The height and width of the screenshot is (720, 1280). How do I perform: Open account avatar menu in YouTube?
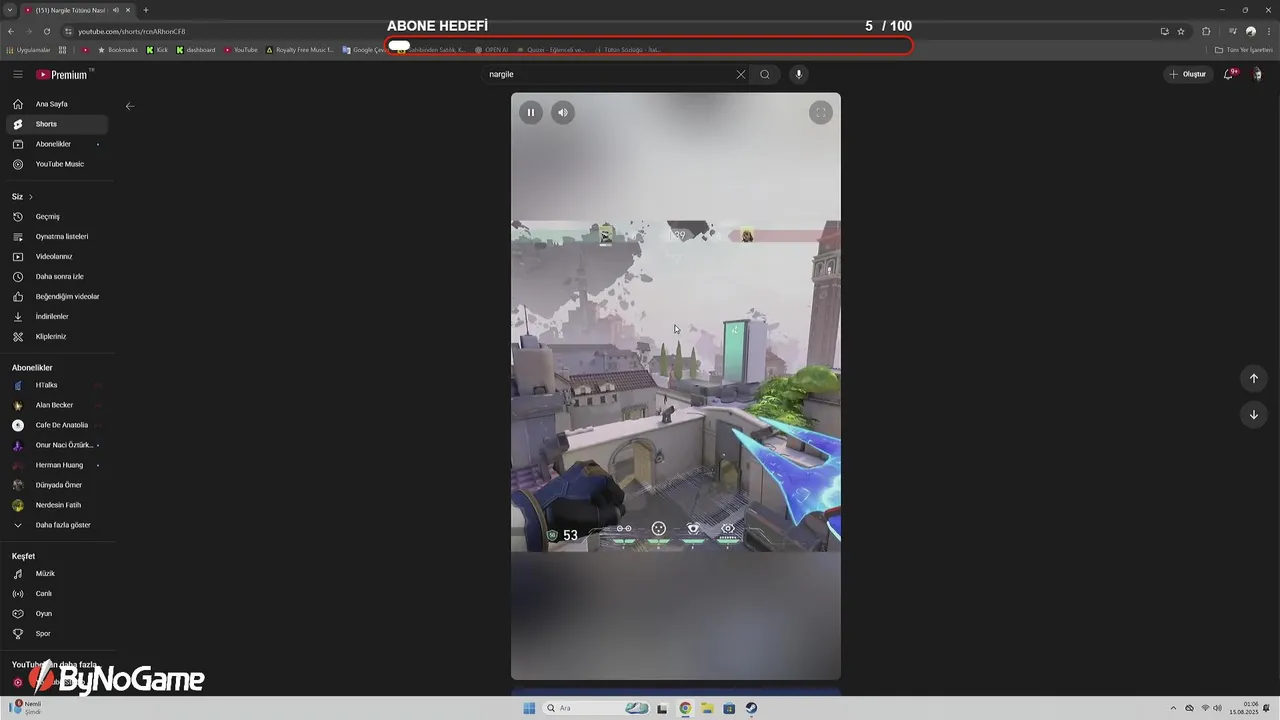click(x=1258, y=74)
